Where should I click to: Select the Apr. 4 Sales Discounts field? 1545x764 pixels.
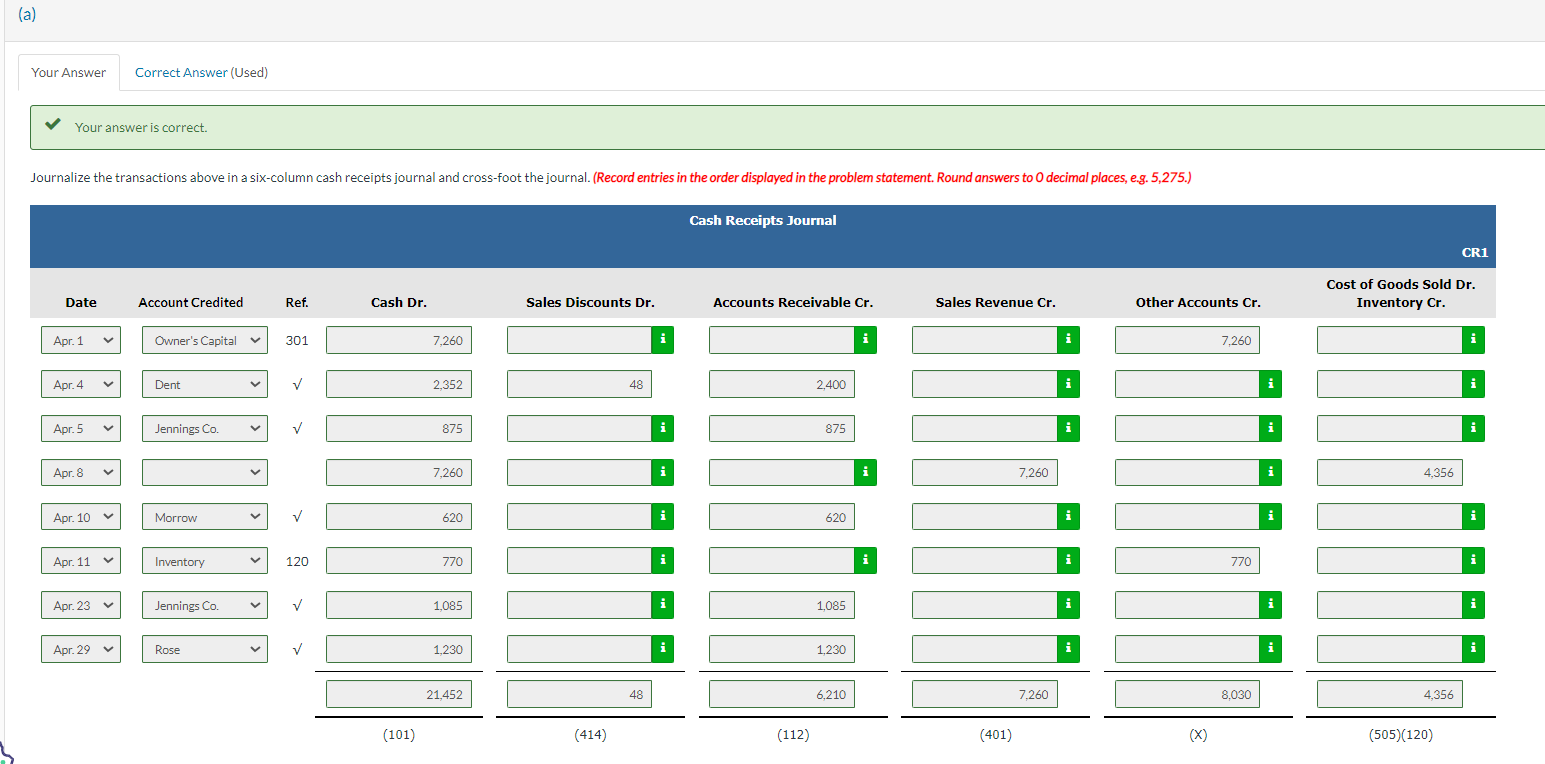click(x=579, y=385)
